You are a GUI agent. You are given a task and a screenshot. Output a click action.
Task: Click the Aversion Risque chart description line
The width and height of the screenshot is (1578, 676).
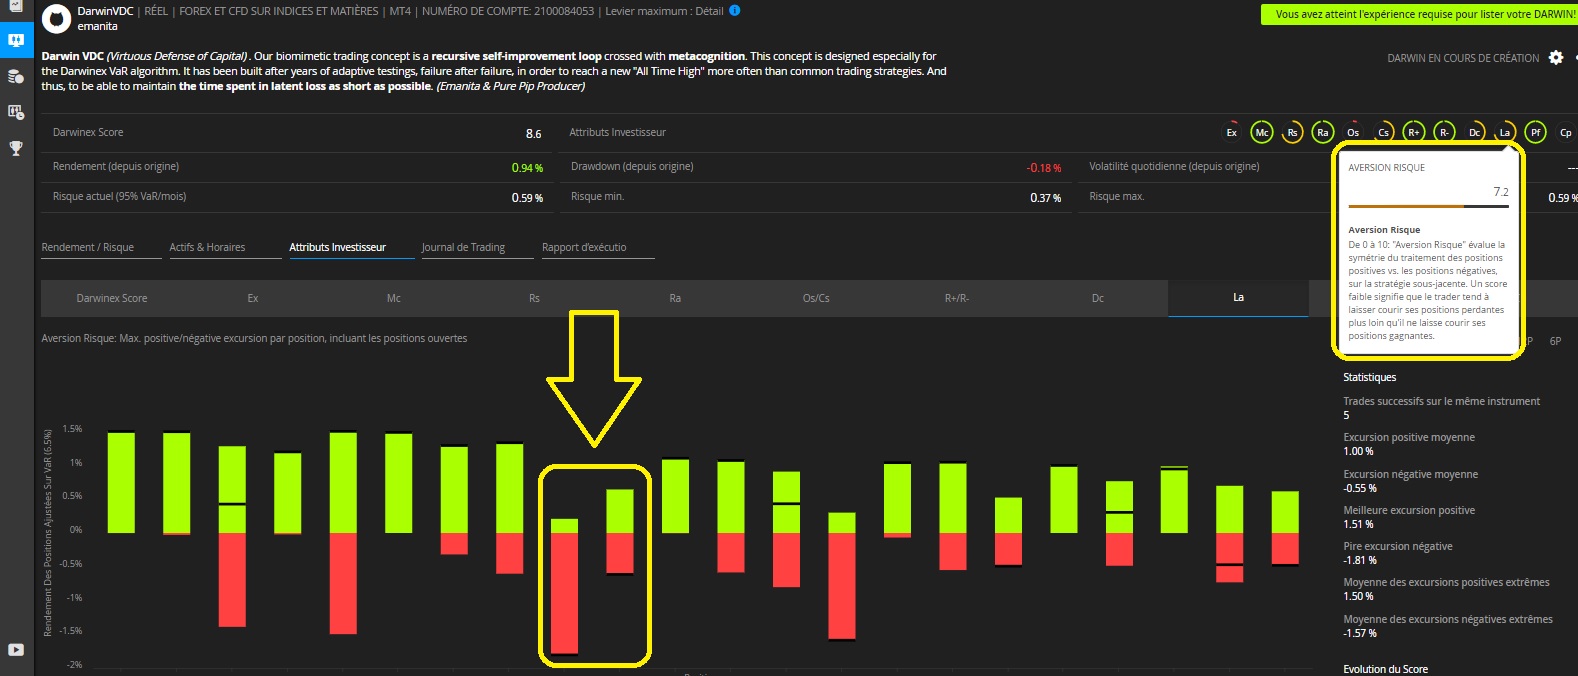coord(254,338)
